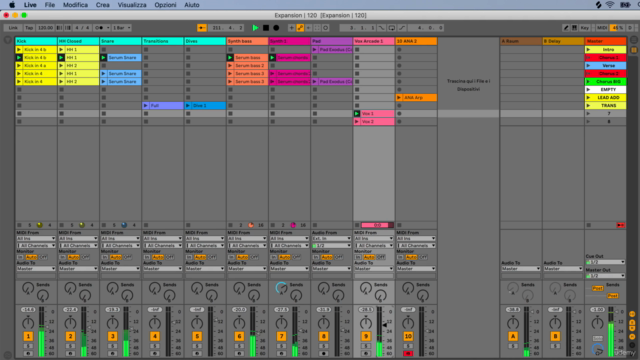Screen dimensions: 640x360
Task: Click the Synth bass track header
Action: (x=247, y=41)
